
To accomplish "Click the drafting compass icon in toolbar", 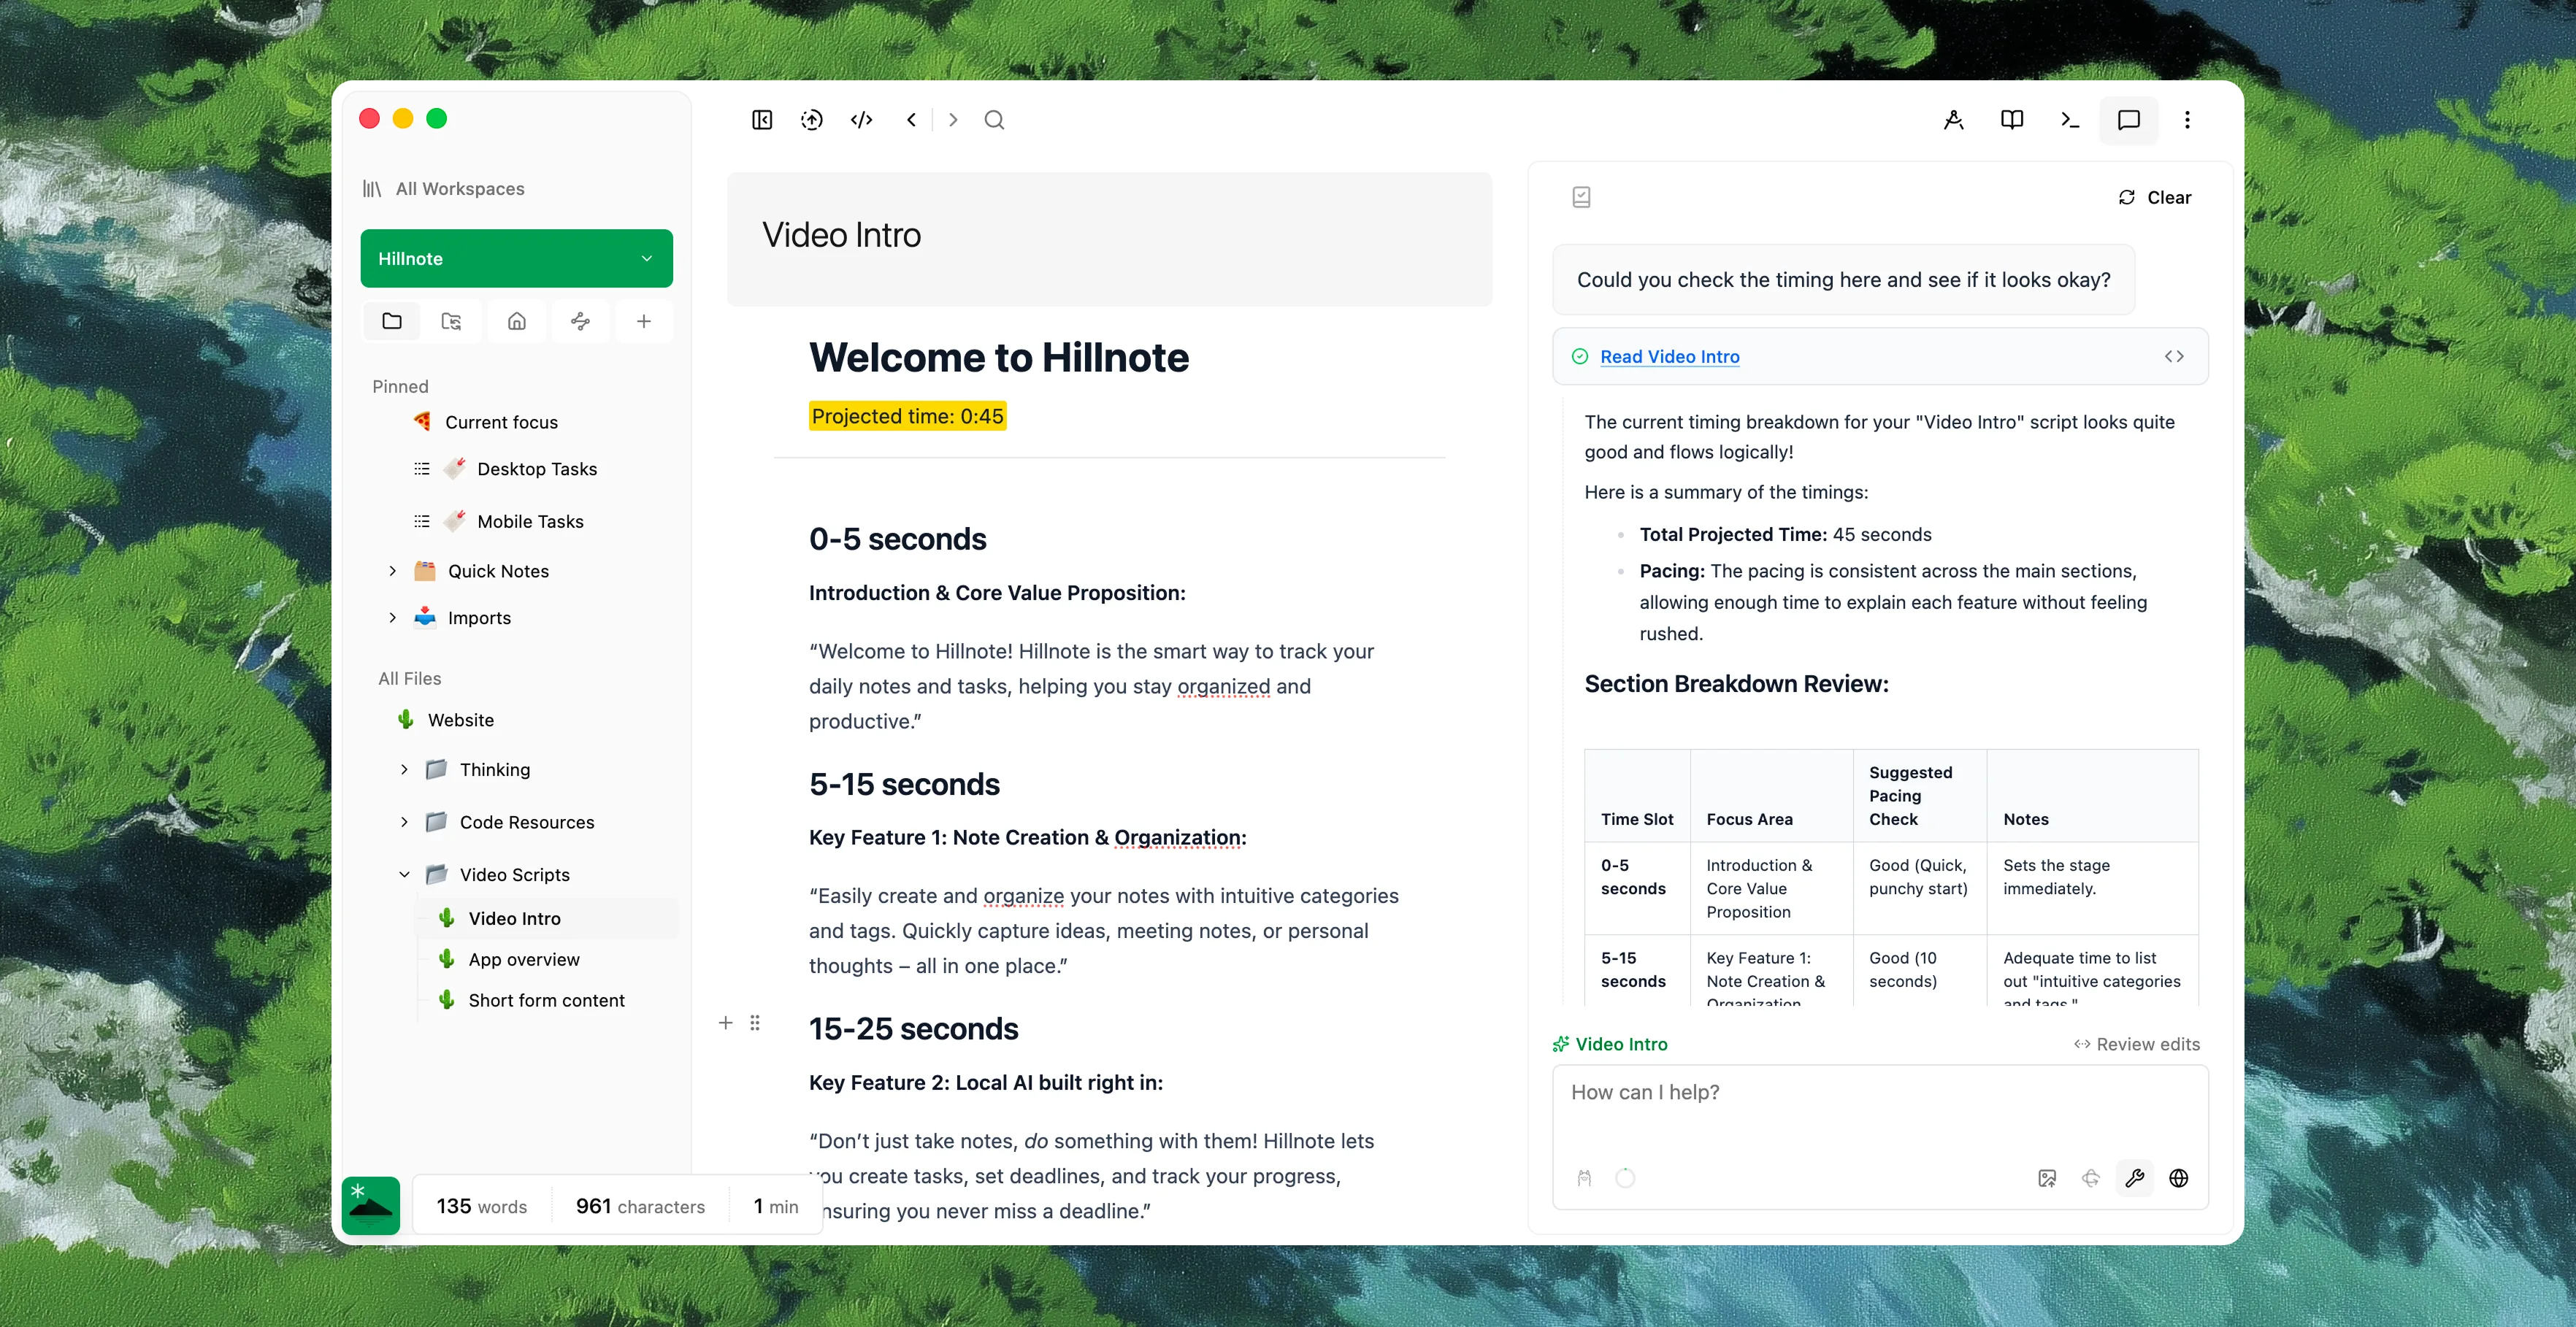I will click(1953, 120).
